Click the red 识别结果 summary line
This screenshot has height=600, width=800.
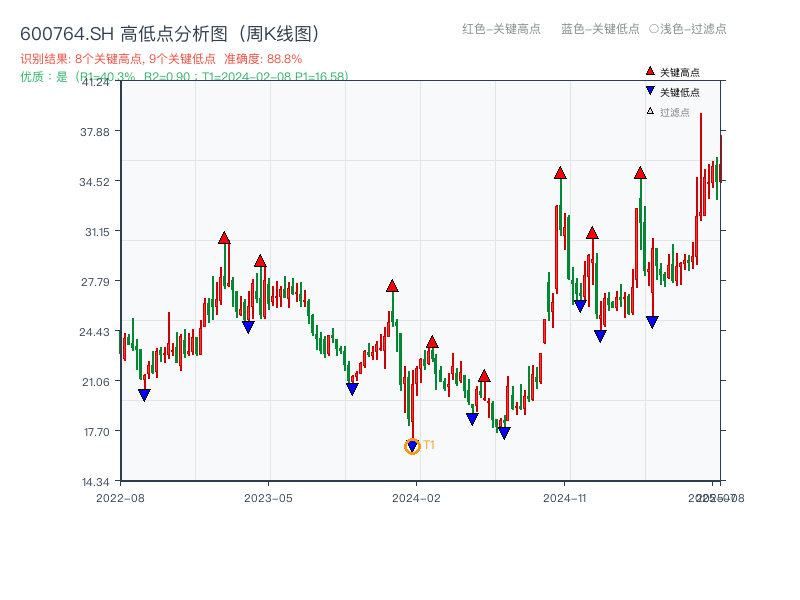tap(161, 59)
